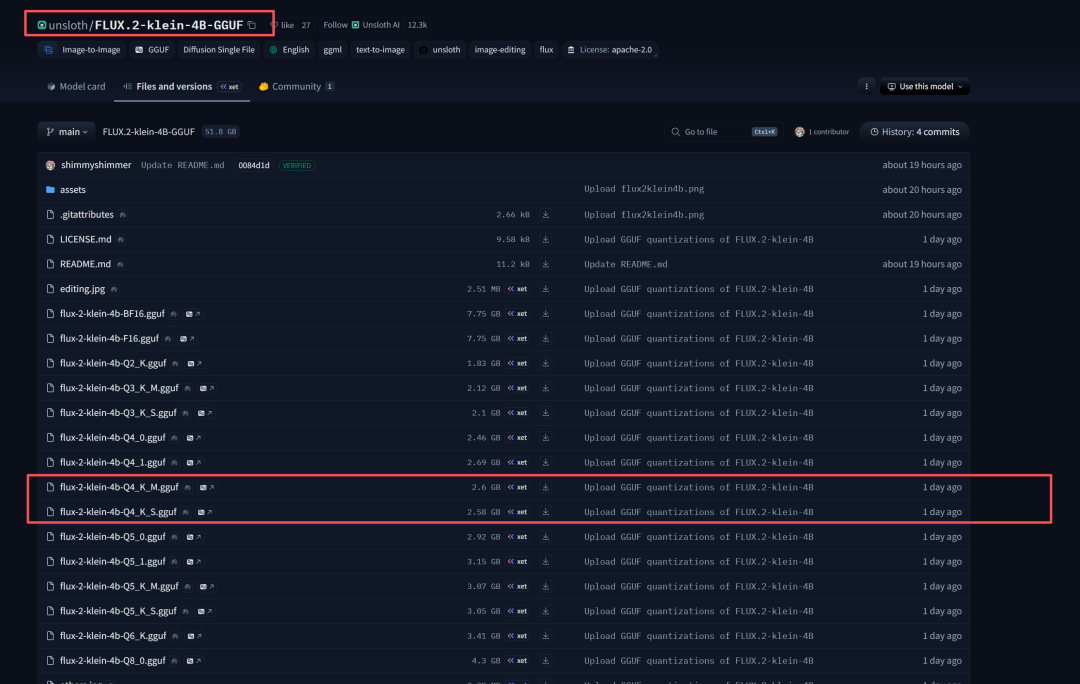Image resolution: width=1080 pixels, height=684 pixels.
Task: Download flux-2-klein-4b-Q2_K.gguf
Action: pos(546,363)
